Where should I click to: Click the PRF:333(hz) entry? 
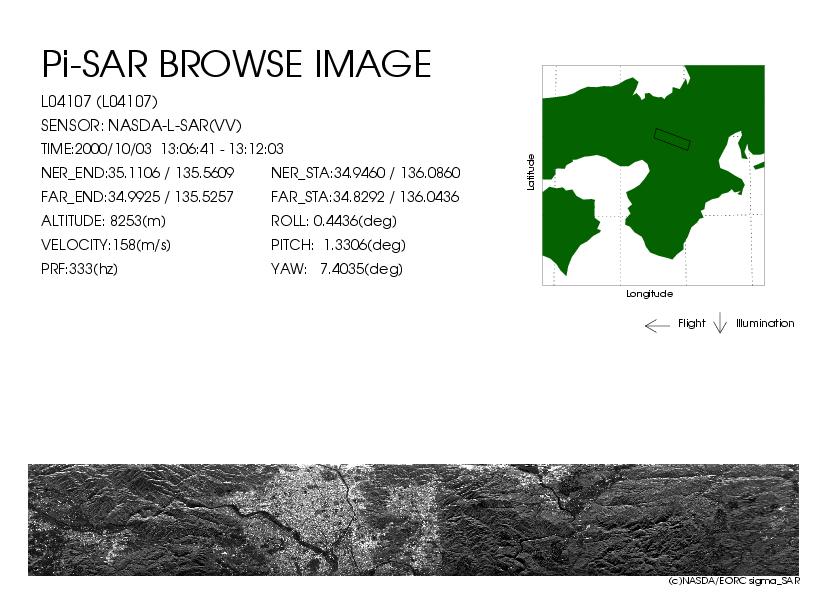[x=79, y=269]
